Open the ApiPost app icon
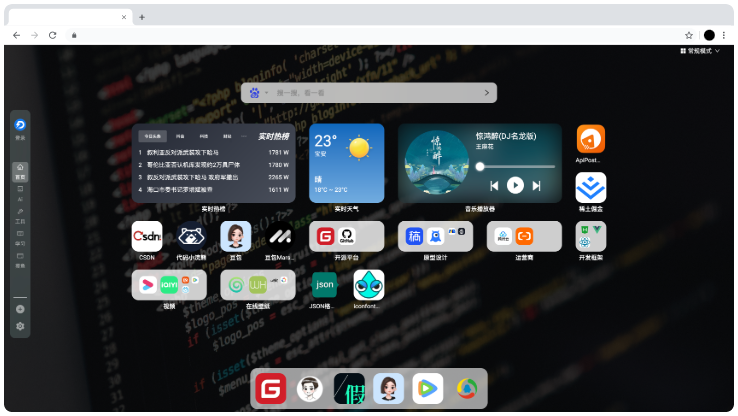 click(590, 139)
